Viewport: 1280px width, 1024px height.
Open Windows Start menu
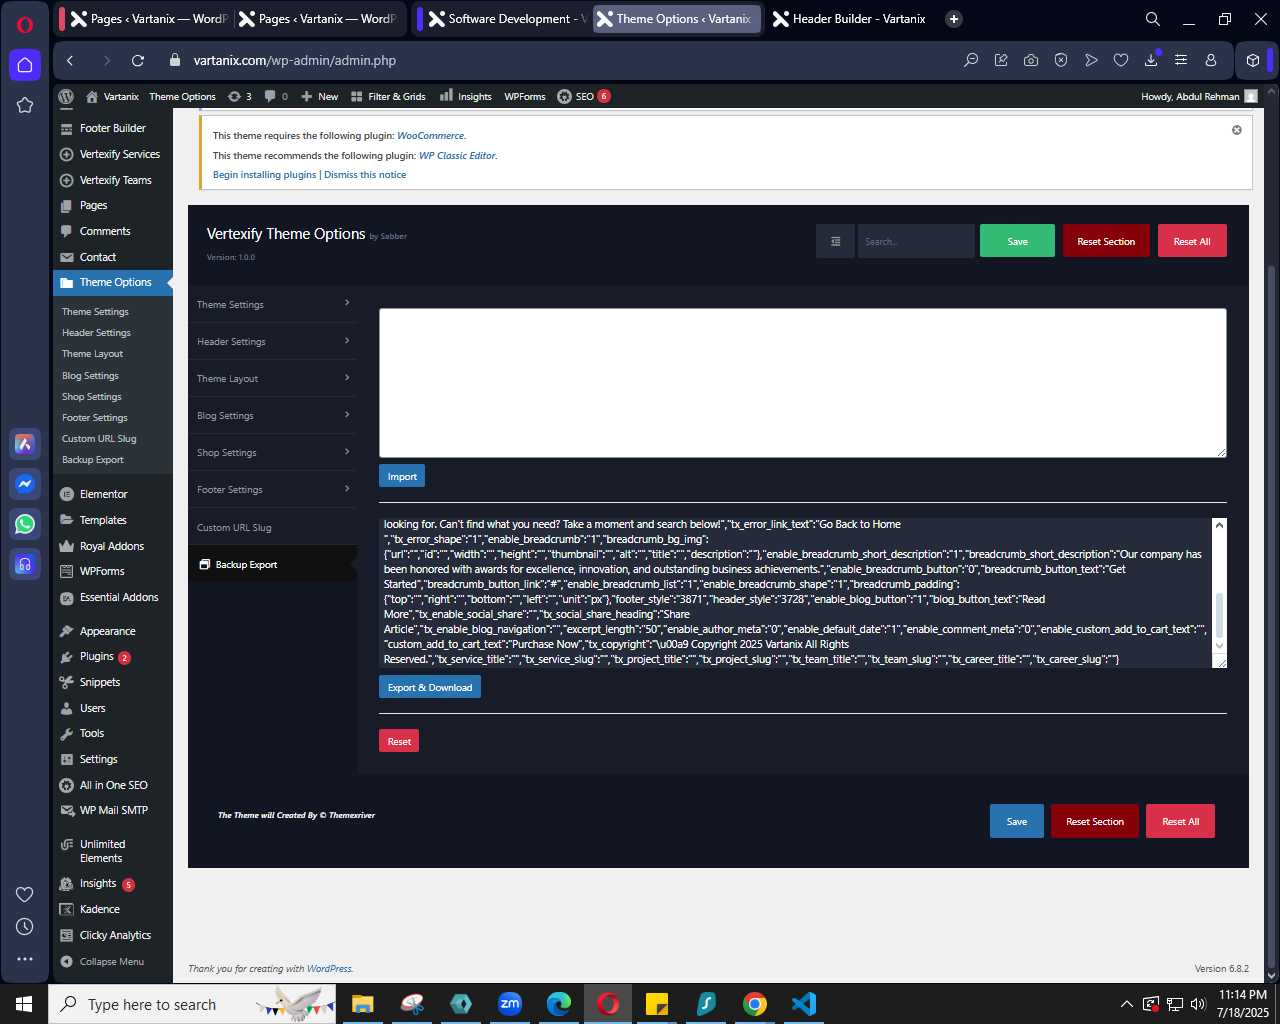point(24,1004)
